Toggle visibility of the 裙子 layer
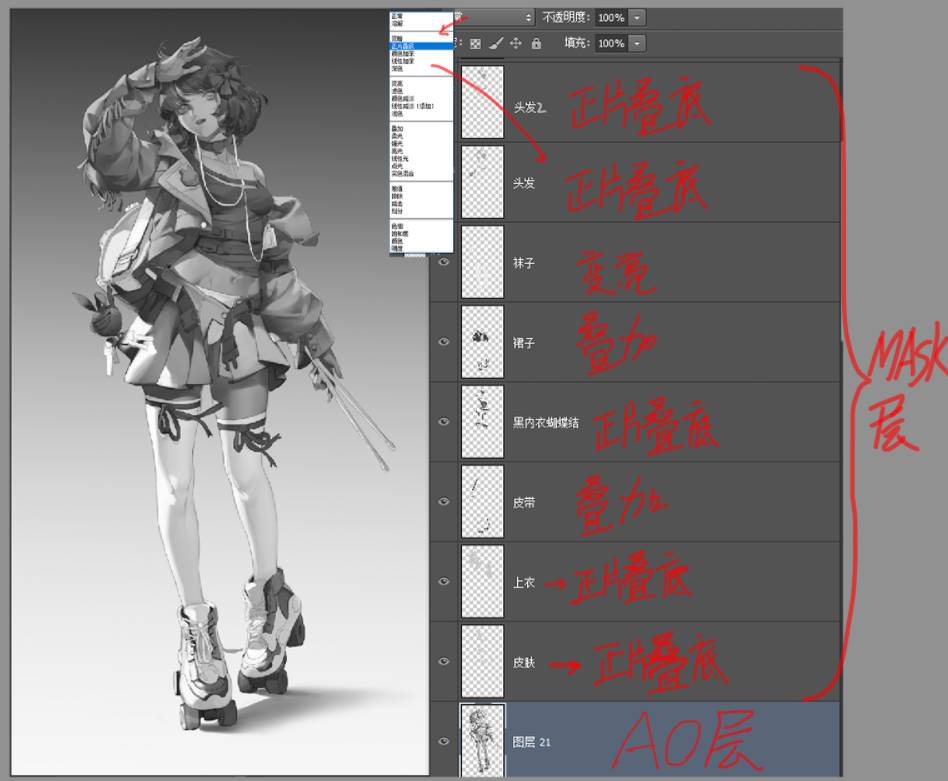Screen dimensions: 948x781 tap(444, 342)
